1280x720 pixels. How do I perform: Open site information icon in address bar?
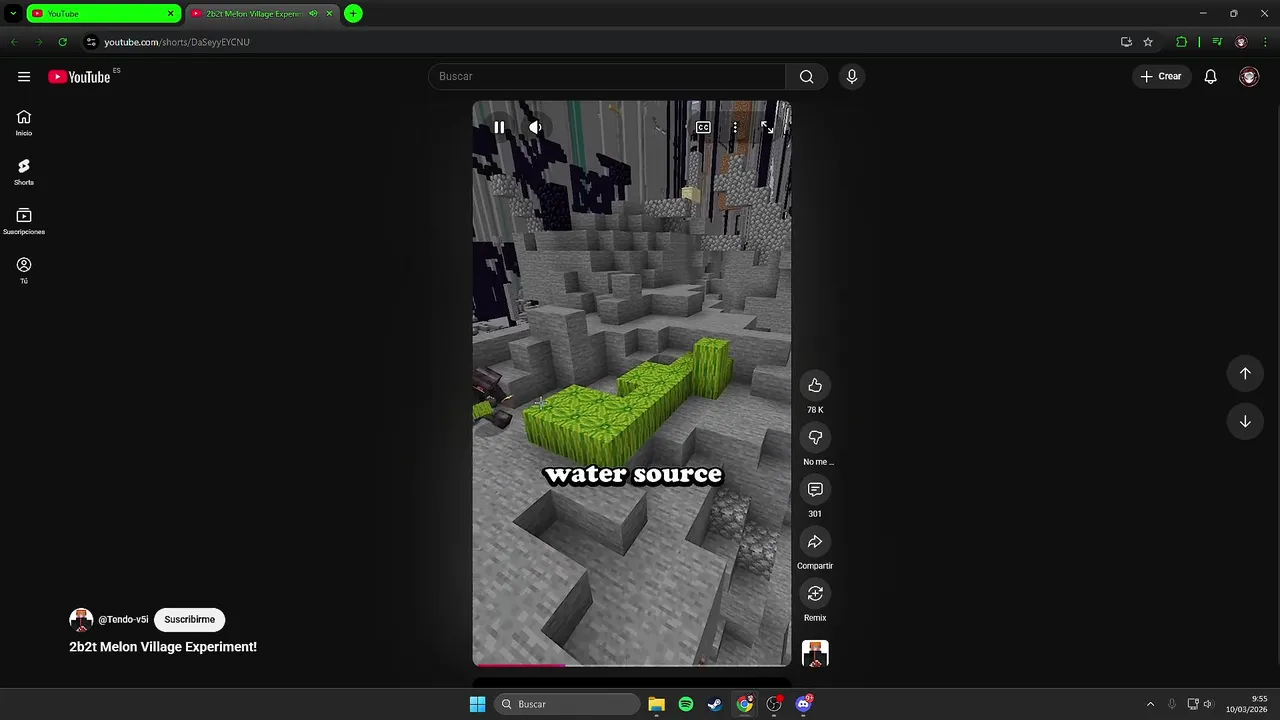click(x=91, y=42)
